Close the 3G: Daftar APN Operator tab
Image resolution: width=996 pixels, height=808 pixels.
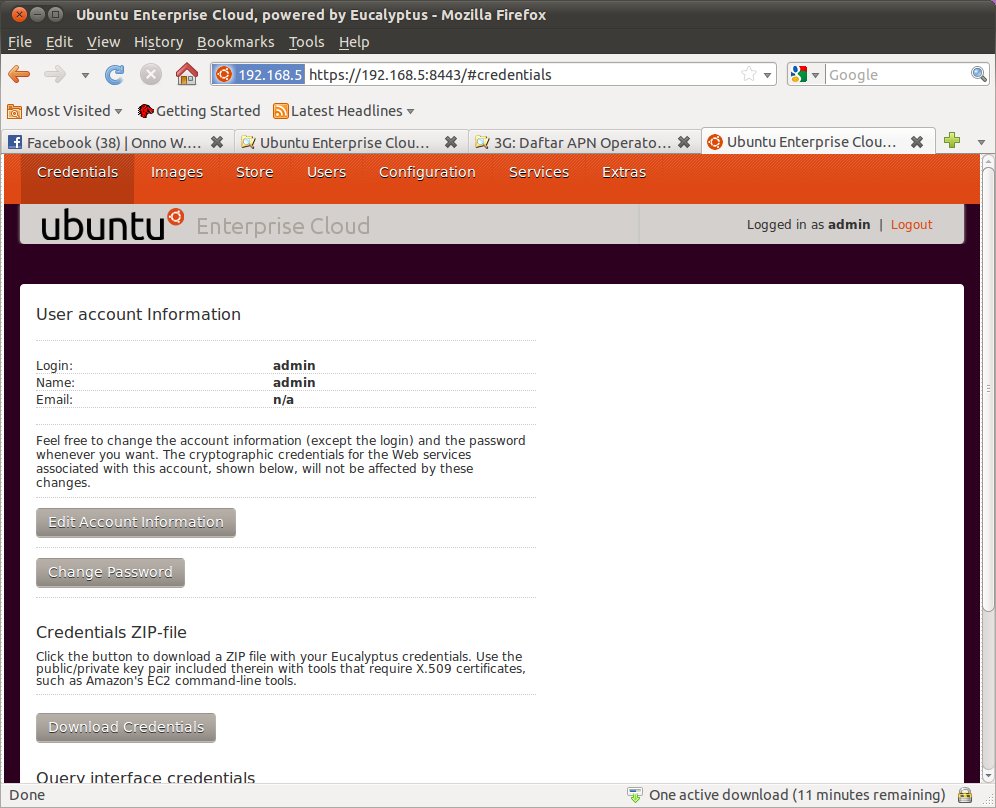[684, 142]
